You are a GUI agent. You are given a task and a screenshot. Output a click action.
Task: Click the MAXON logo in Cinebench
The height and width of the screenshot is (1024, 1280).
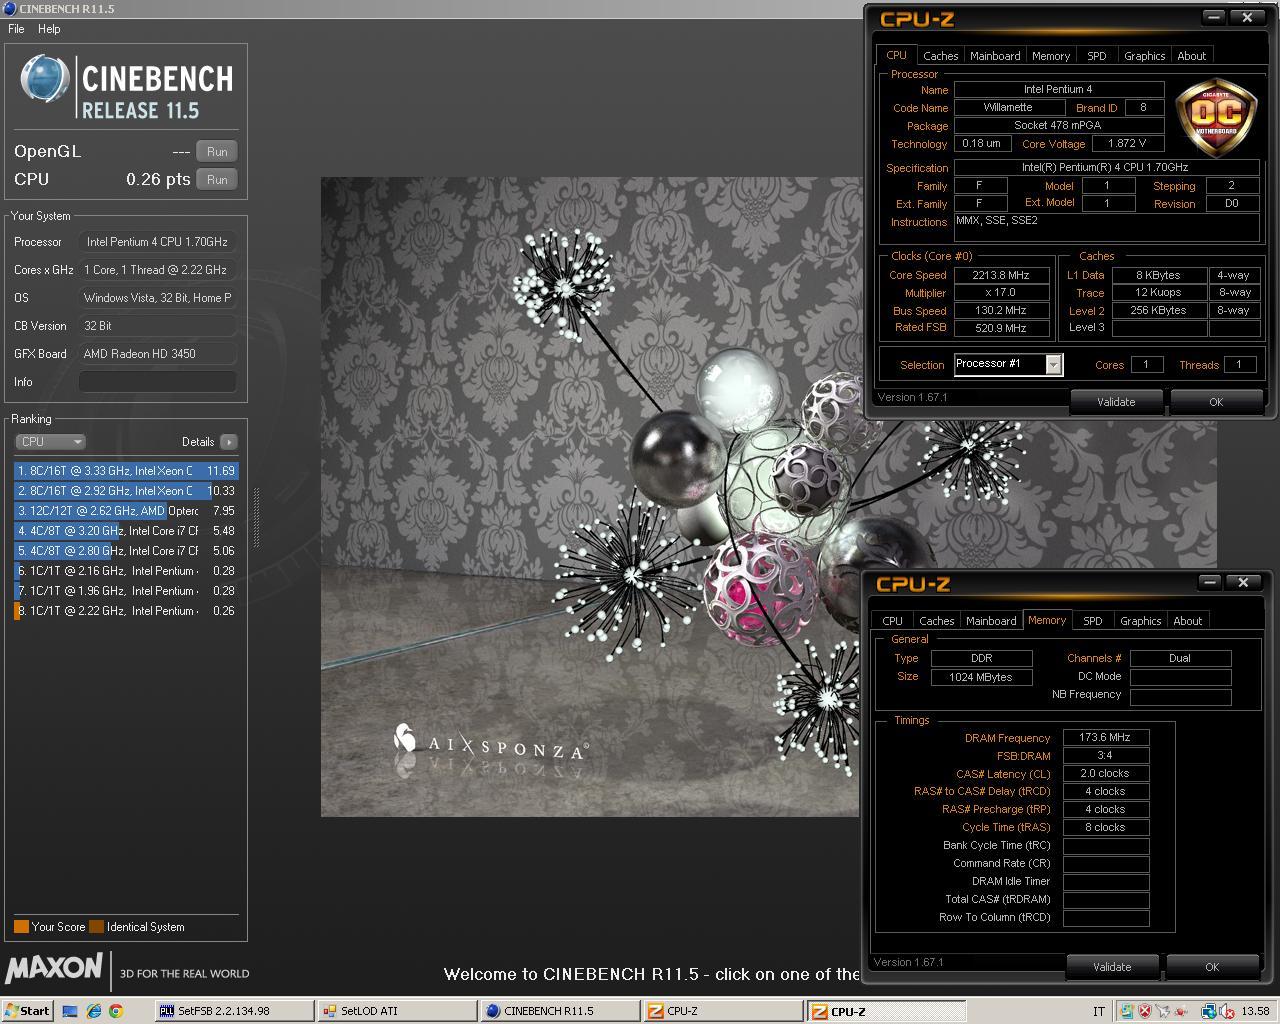[54, 969]
